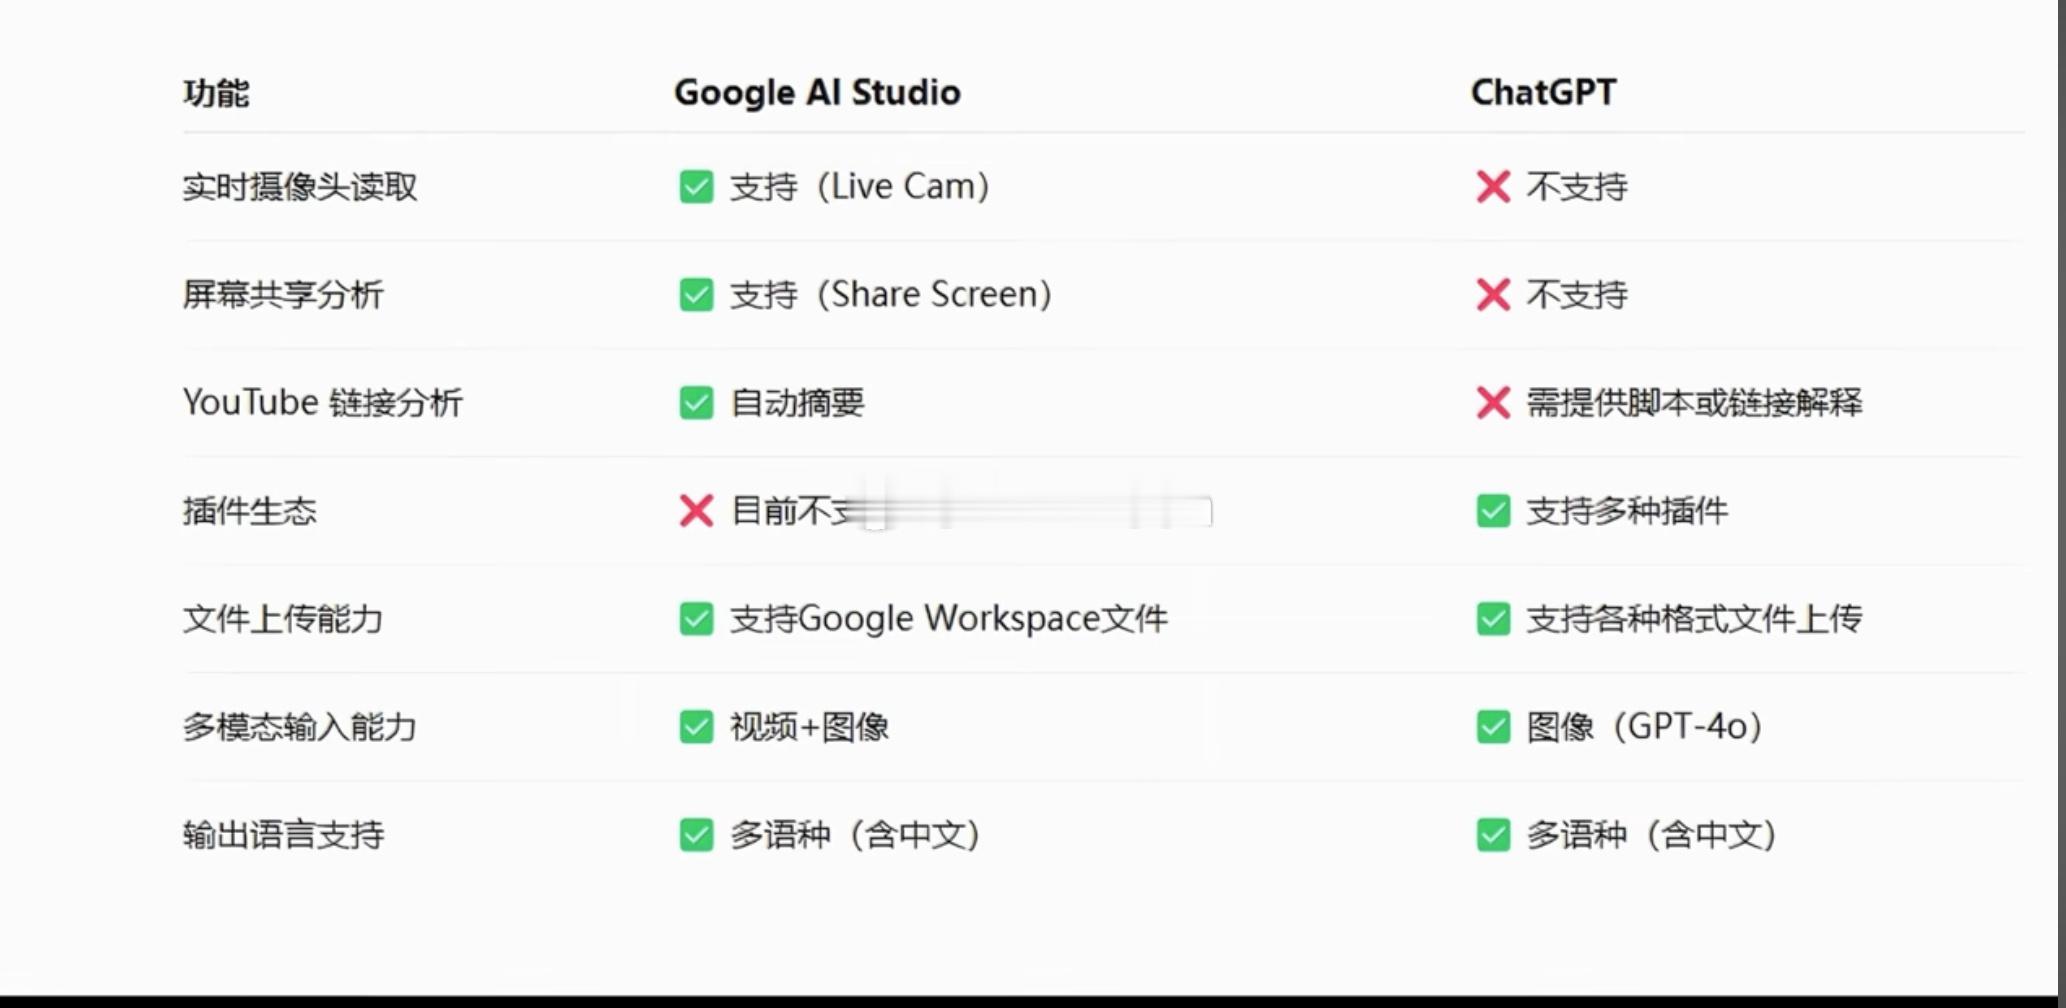Click the green check beside 视频+图像
The width and height of the screenshot is (2066, 1008).
696,726
